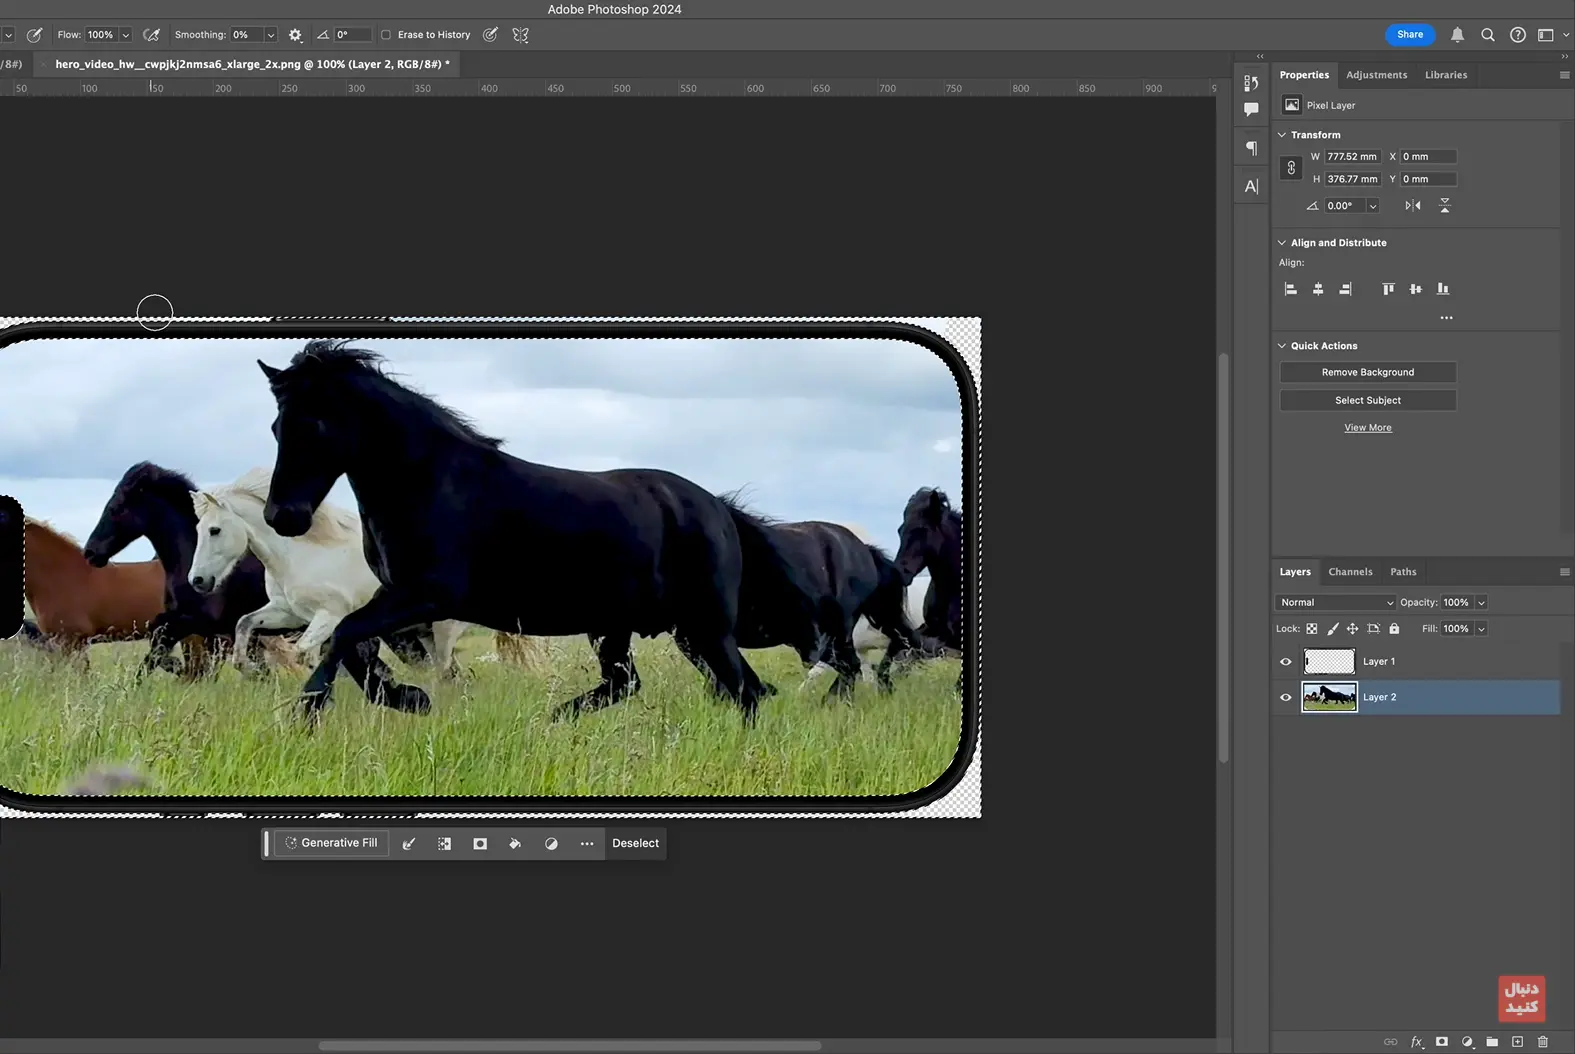Create a new layer plus icon

(1517, 1042)
